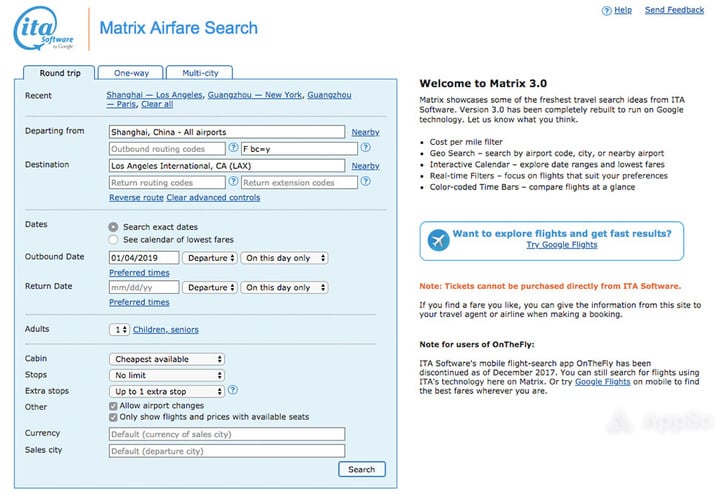The image size is (720, 499).
Task: Click the Matrix Airfare Search title
Action: [x=179, y=28]
